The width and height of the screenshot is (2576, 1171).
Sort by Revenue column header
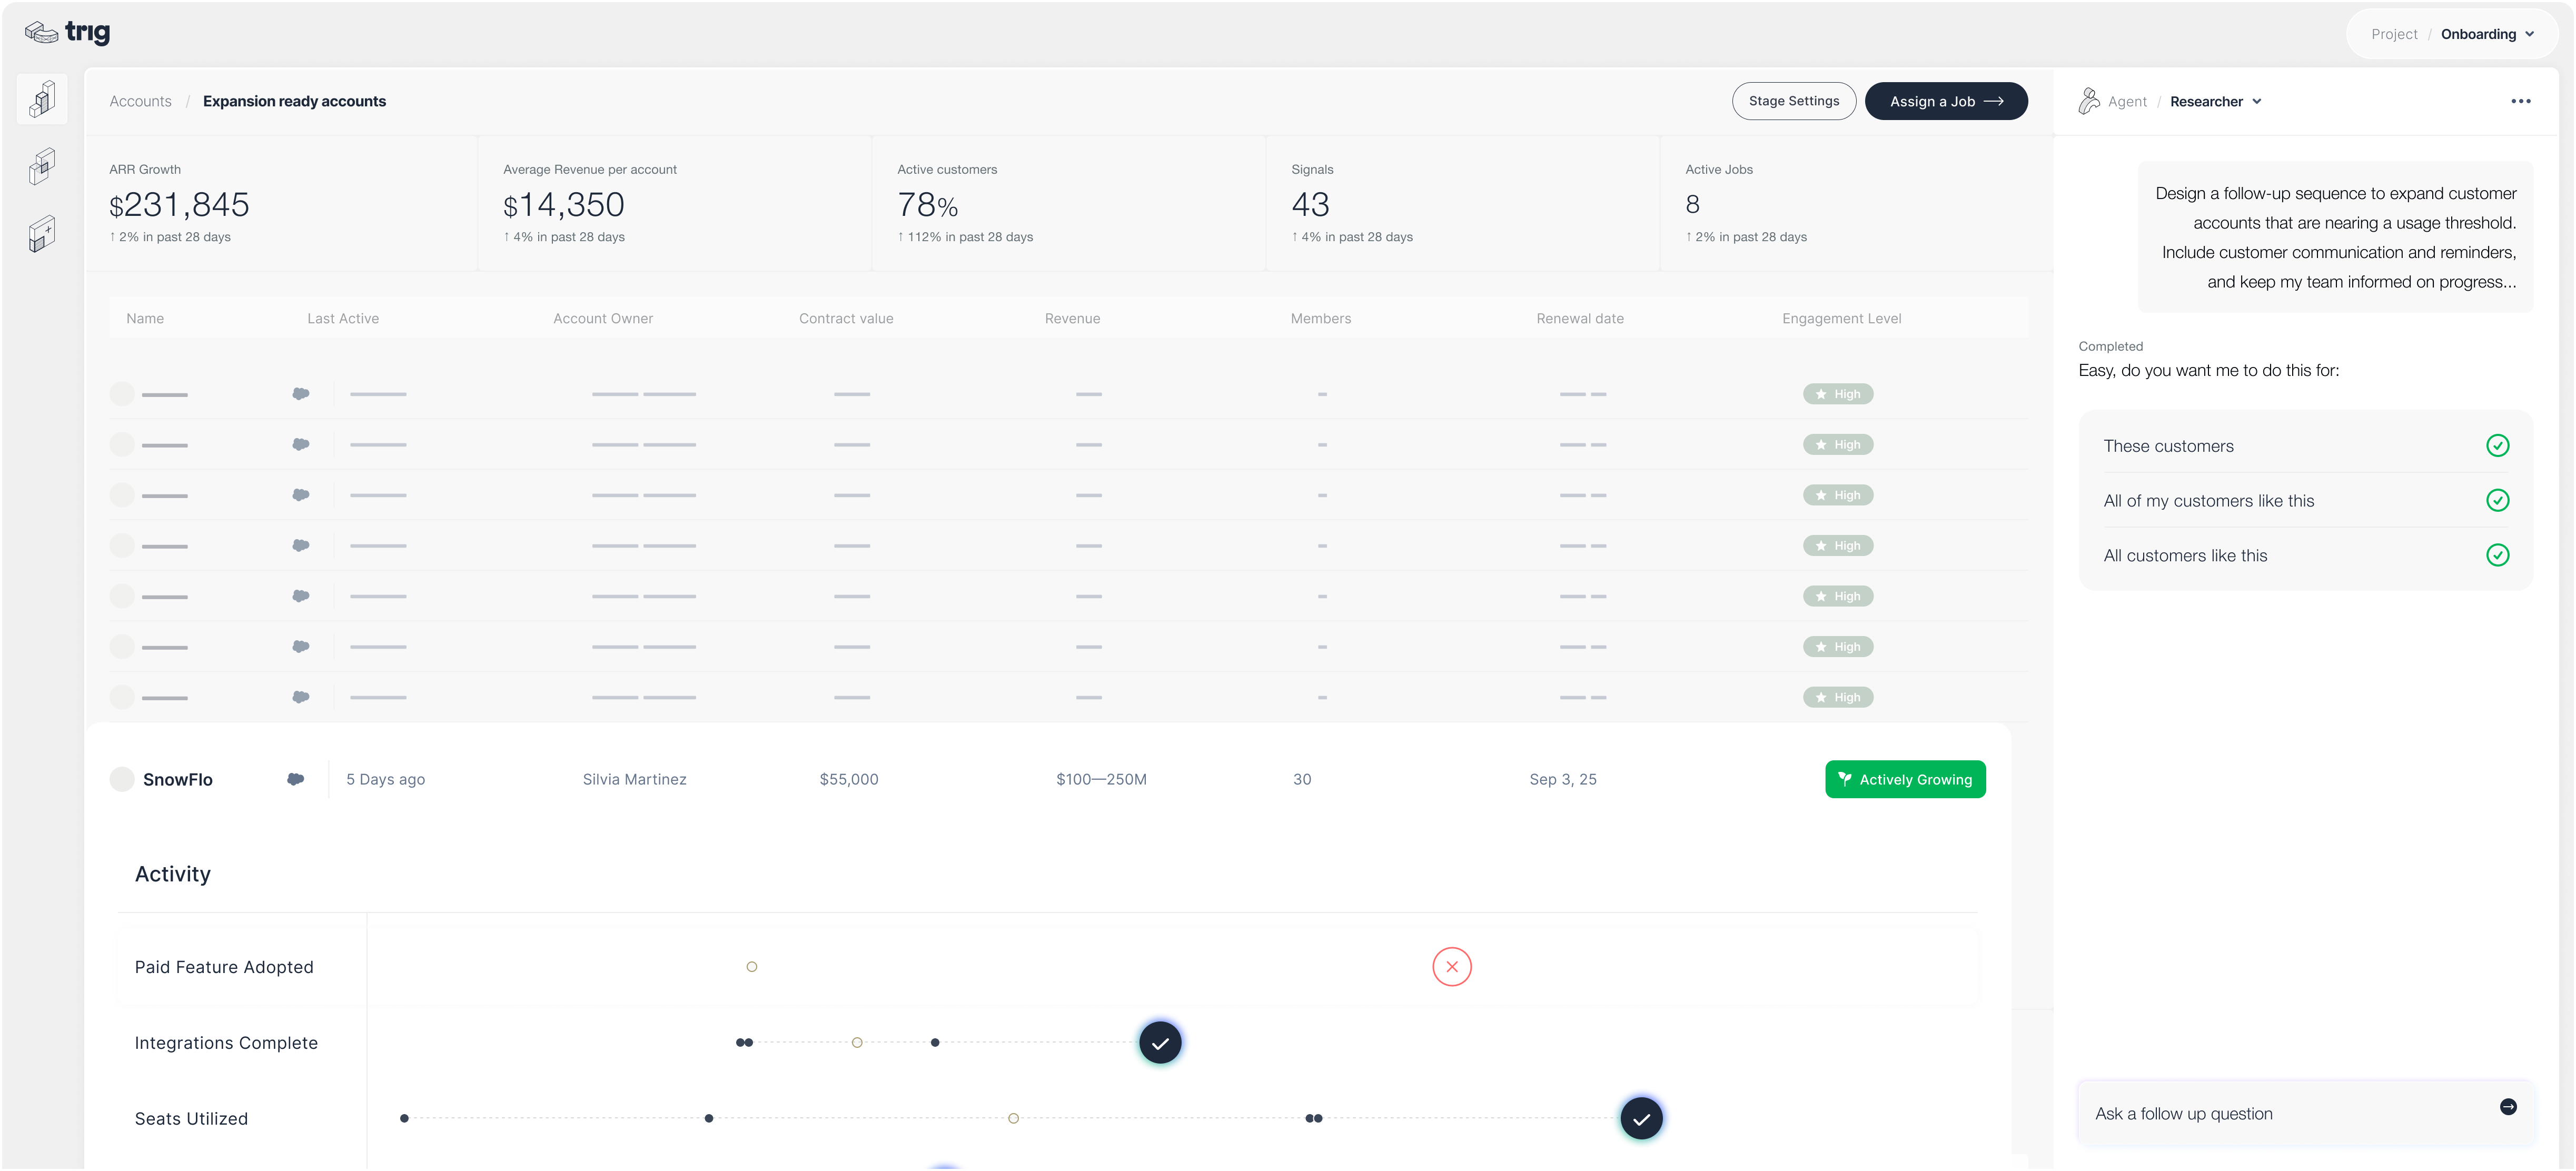[1072, 318]
